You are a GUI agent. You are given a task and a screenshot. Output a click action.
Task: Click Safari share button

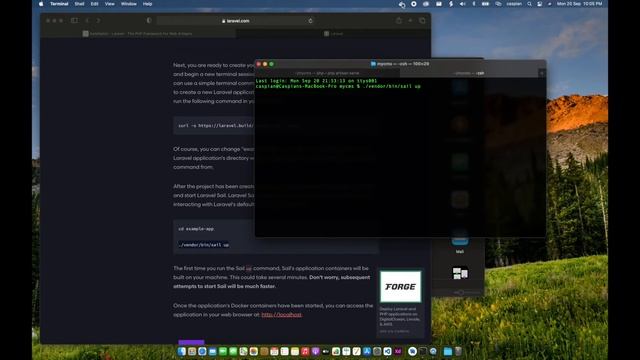point(399,20)
